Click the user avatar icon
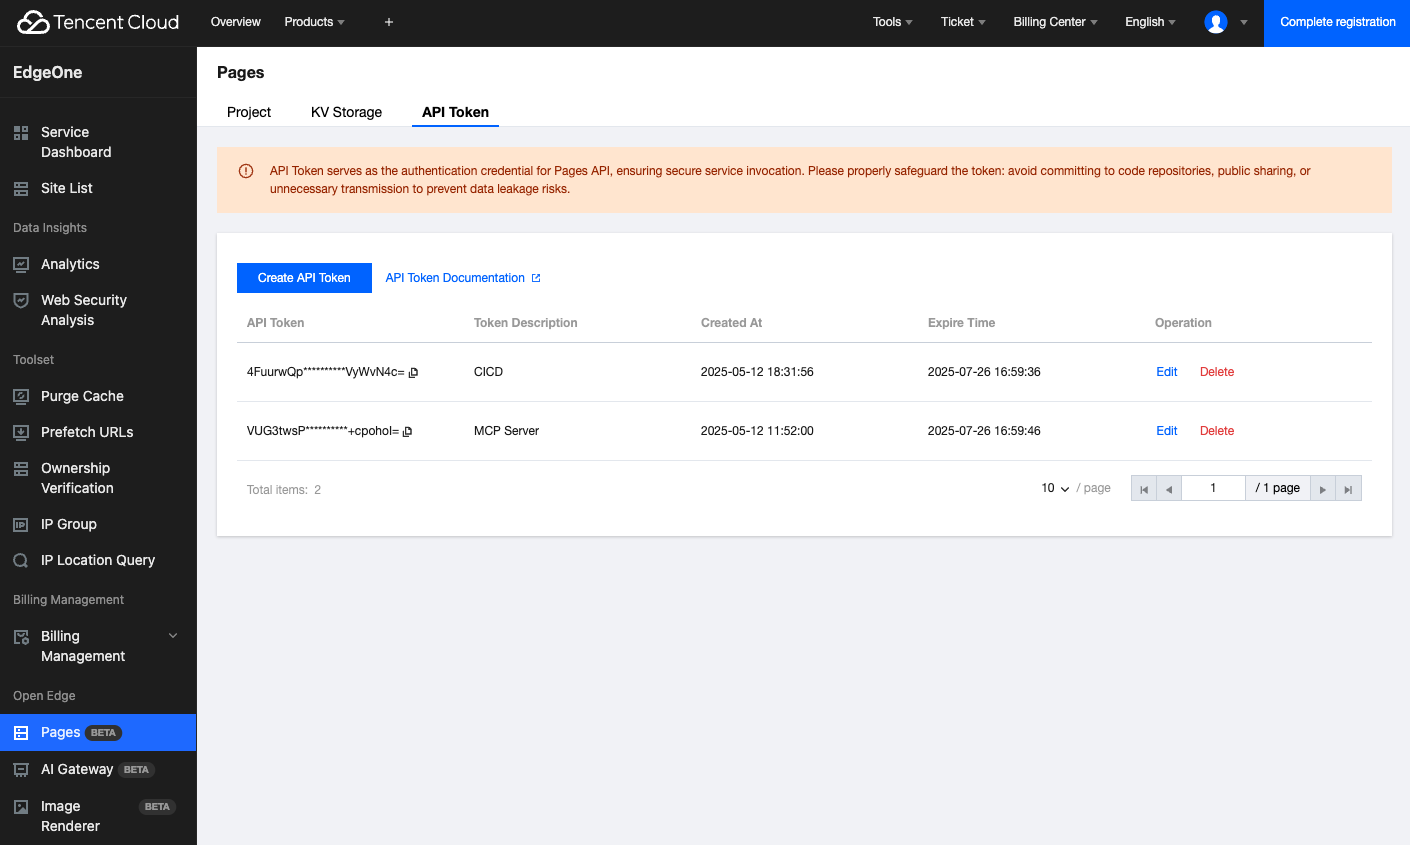Image resolution: width=1410 pixels, height=845 pixels. point(1215,22)
